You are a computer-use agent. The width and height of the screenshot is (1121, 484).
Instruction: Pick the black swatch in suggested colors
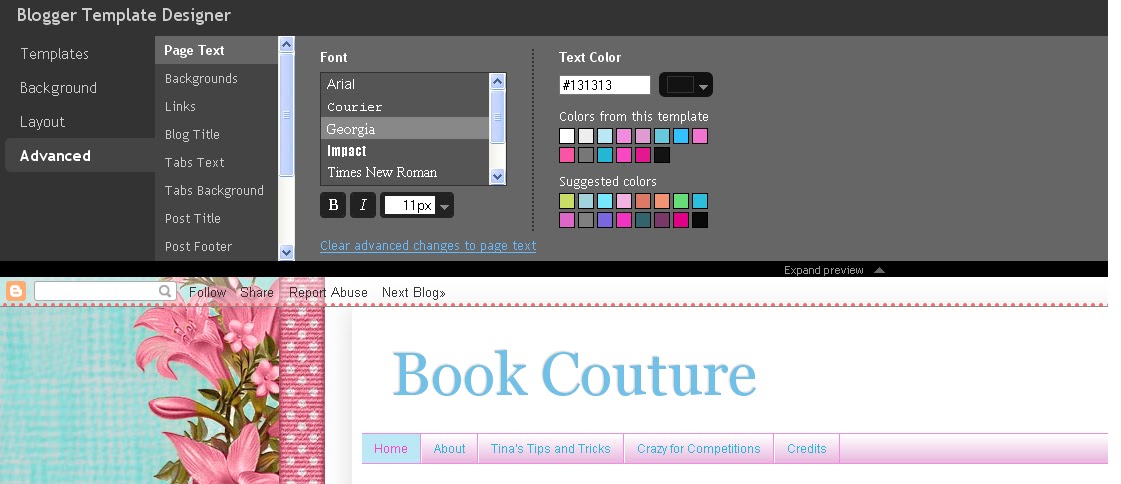pyautogui.click(x=700, y=219)
